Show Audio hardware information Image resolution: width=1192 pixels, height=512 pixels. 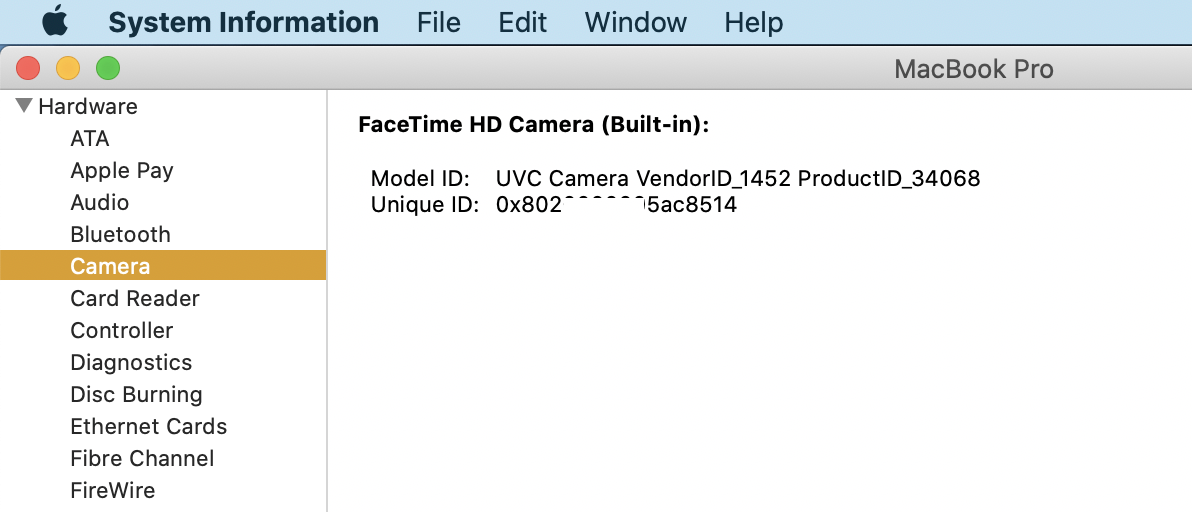click(100, 203)
